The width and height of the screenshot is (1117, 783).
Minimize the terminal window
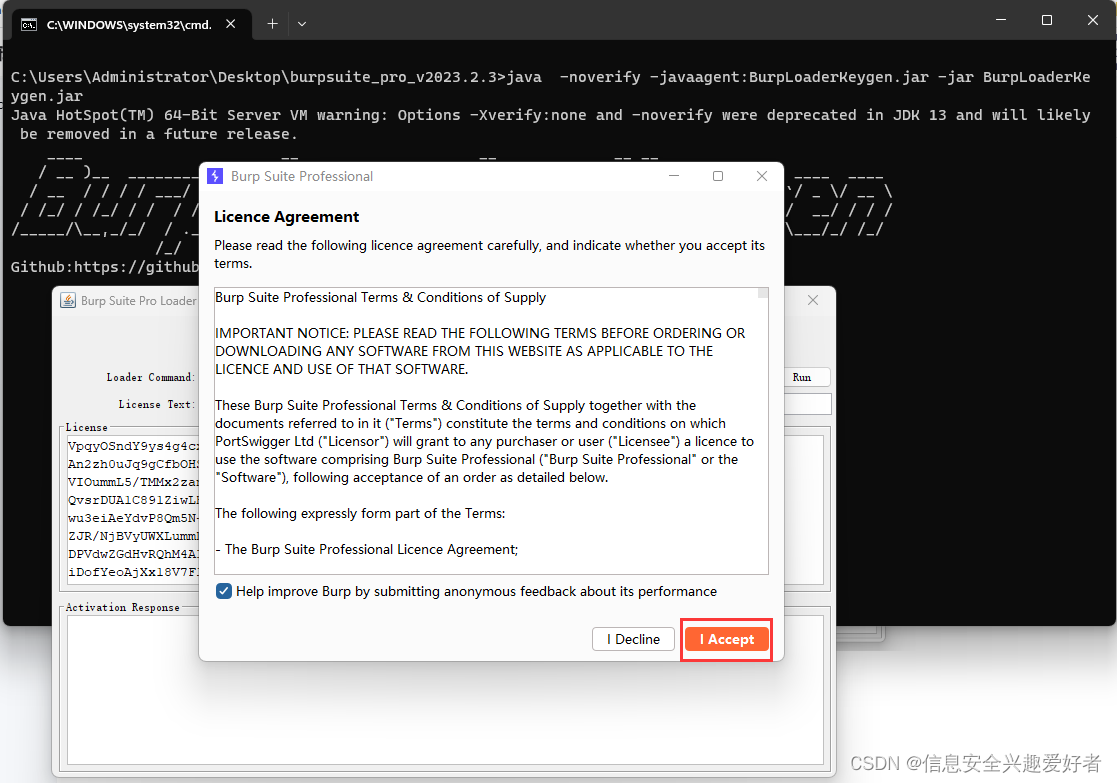[1001, 20]
